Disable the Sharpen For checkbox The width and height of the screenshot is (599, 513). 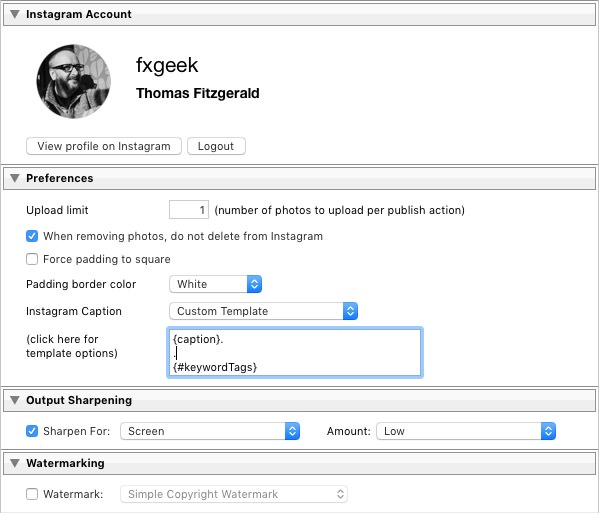pyautogui.click(x=32, y=431)
